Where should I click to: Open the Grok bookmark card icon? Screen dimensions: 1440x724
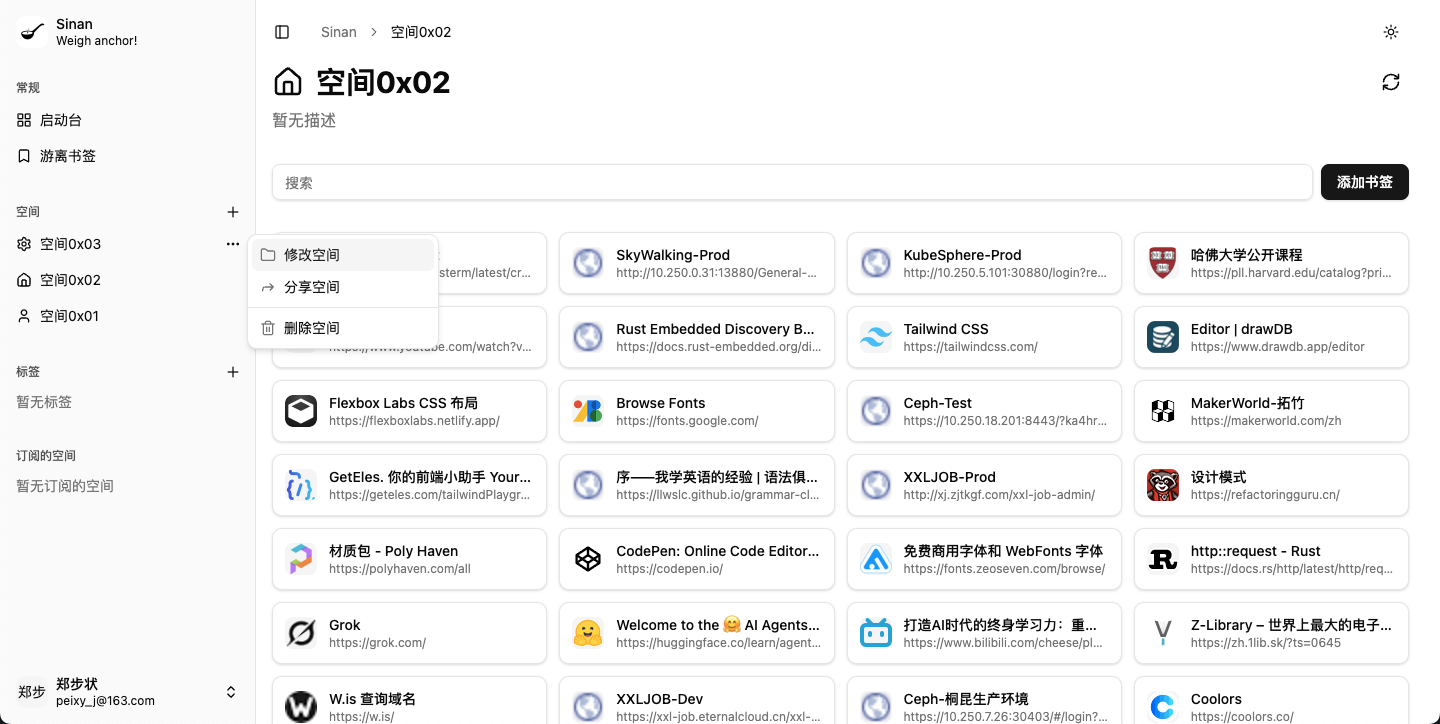(x=301, y=633)
